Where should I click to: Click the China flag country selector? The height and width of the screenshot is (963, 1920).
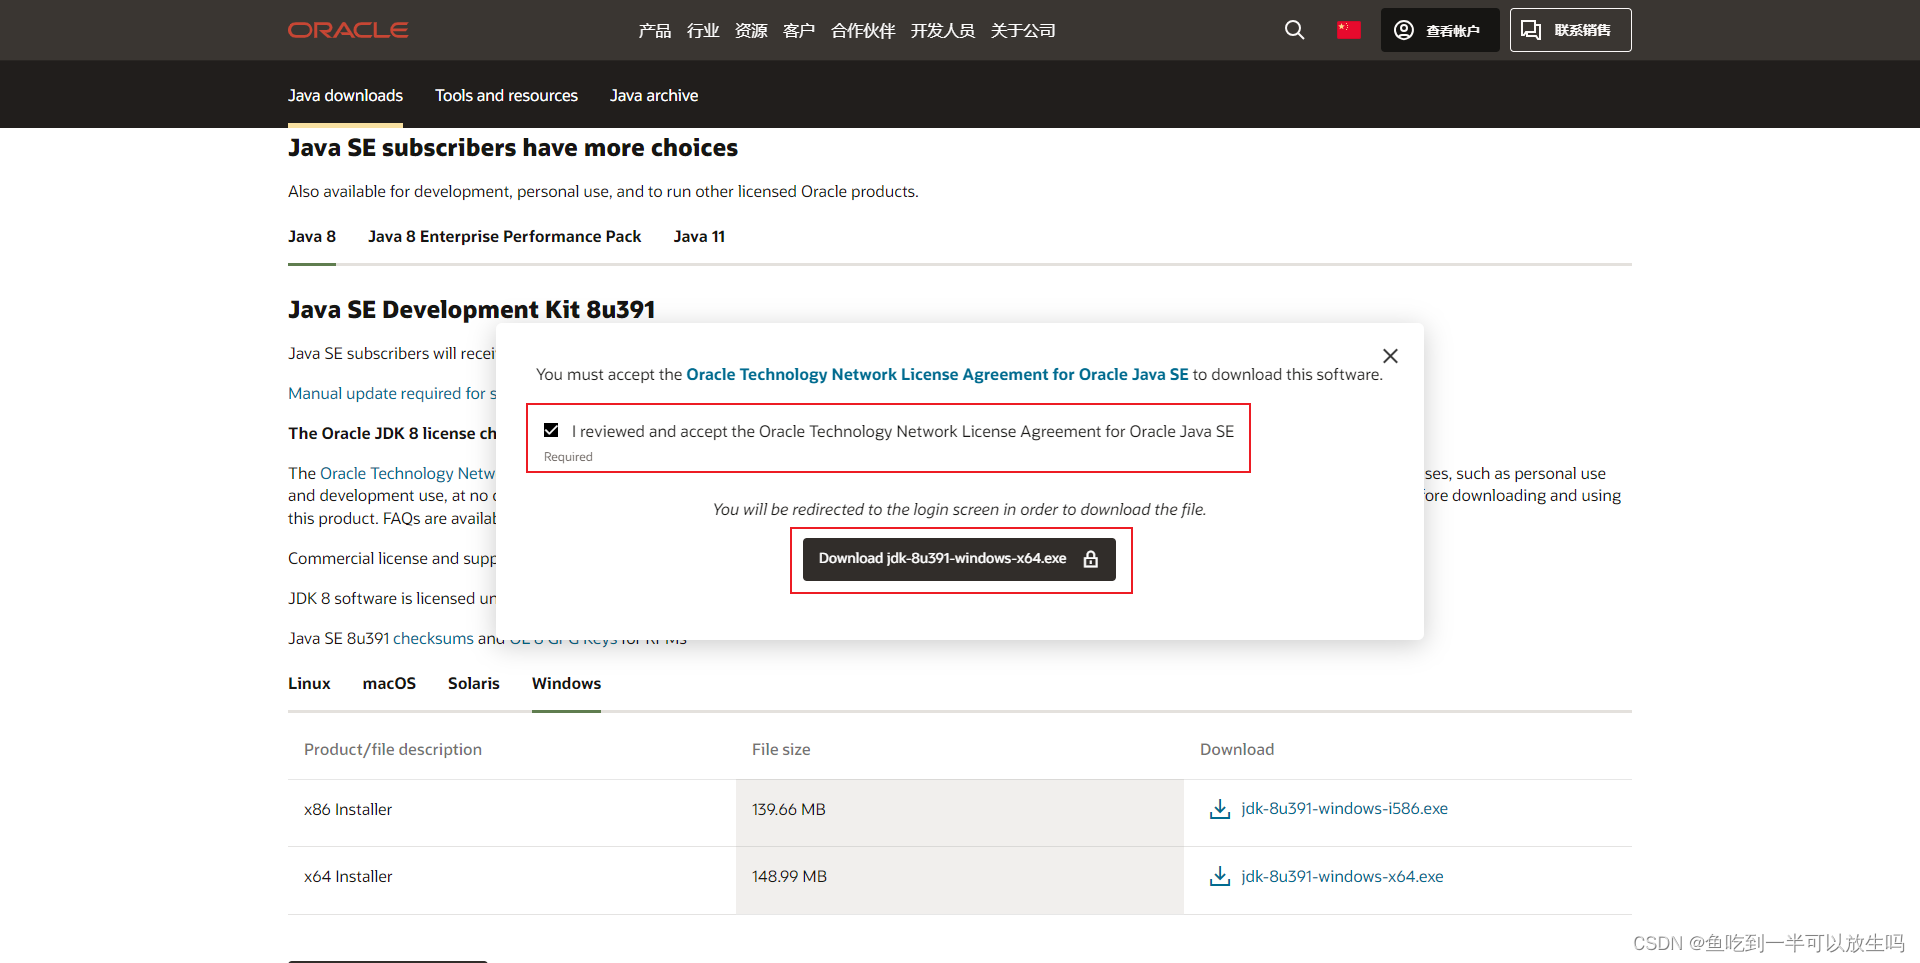pos(1349,30)
